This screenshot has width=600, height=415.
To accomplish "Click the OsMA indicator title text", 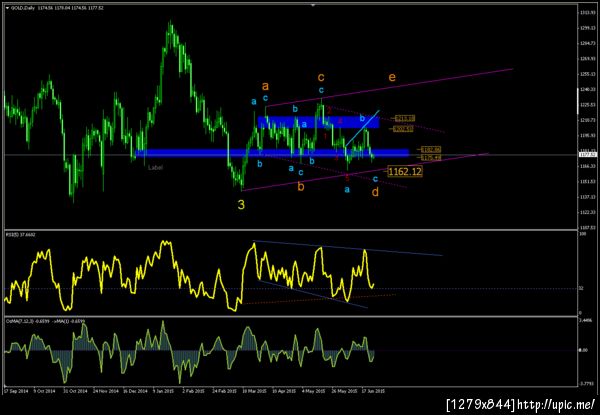I will pos(45,321).
